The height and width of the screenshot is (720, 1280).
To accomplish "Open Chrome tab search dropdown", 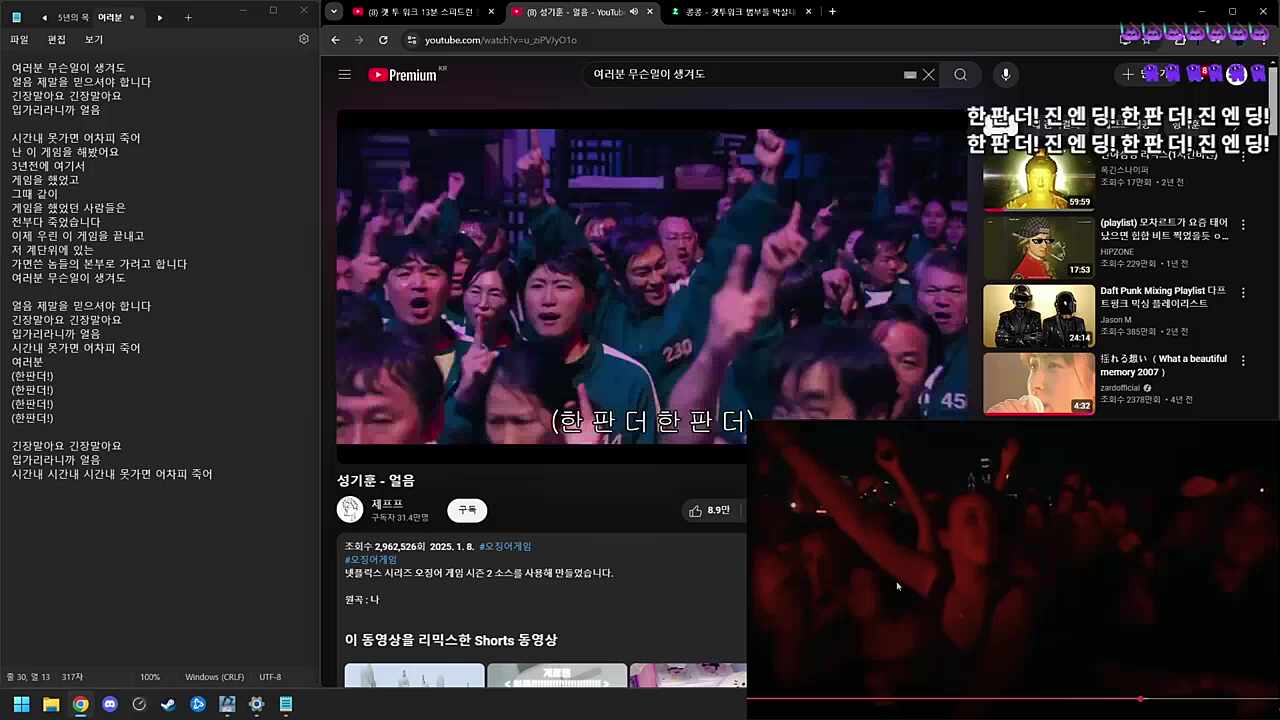I will (x=334, y=12).
